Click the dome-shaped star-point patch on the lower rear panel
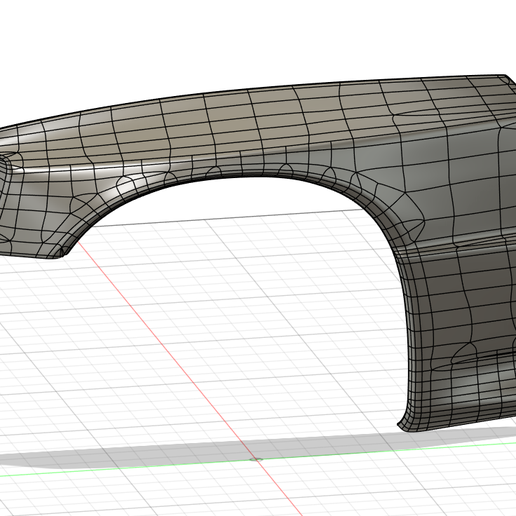The height and width of the screenshot is (516, 516). point(466,353)
